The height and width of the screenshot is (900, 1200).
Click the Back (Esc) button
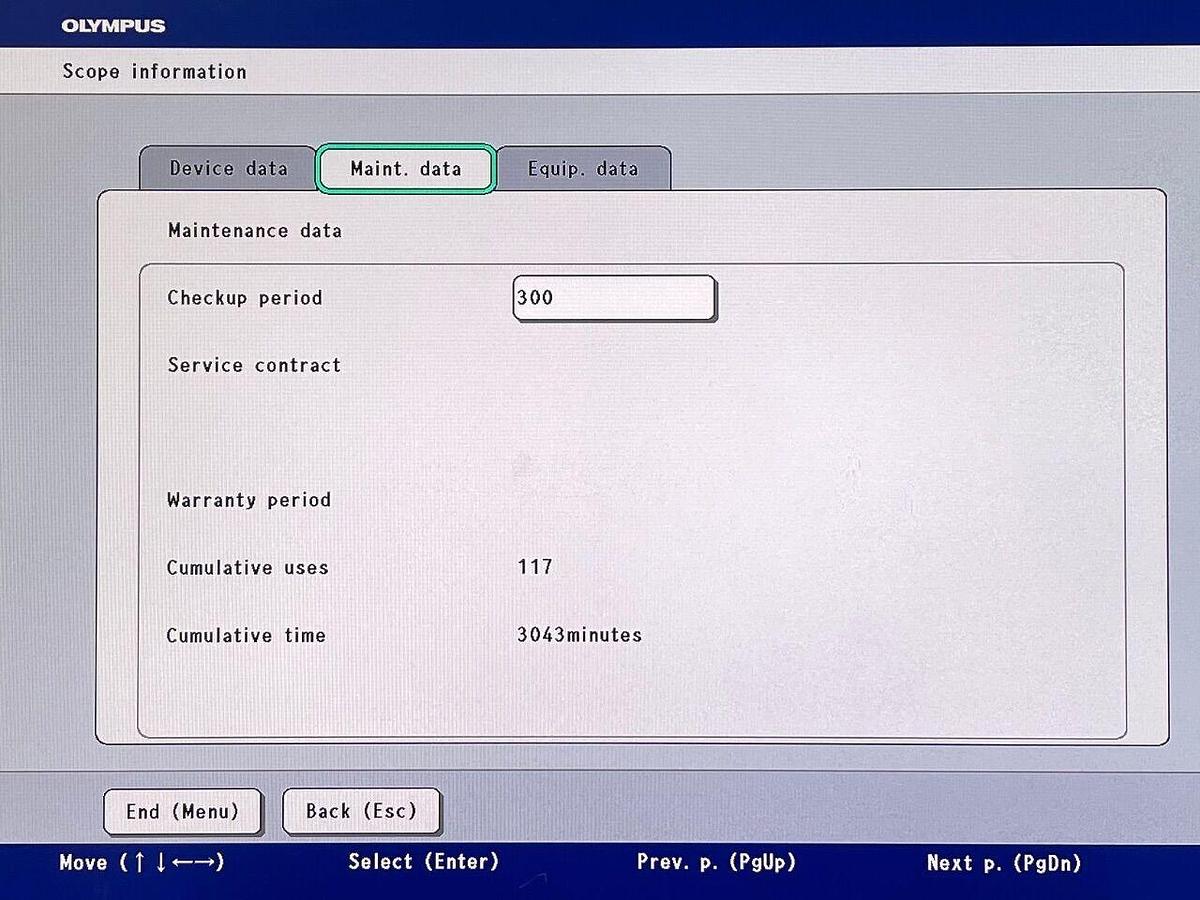[361, 811]
